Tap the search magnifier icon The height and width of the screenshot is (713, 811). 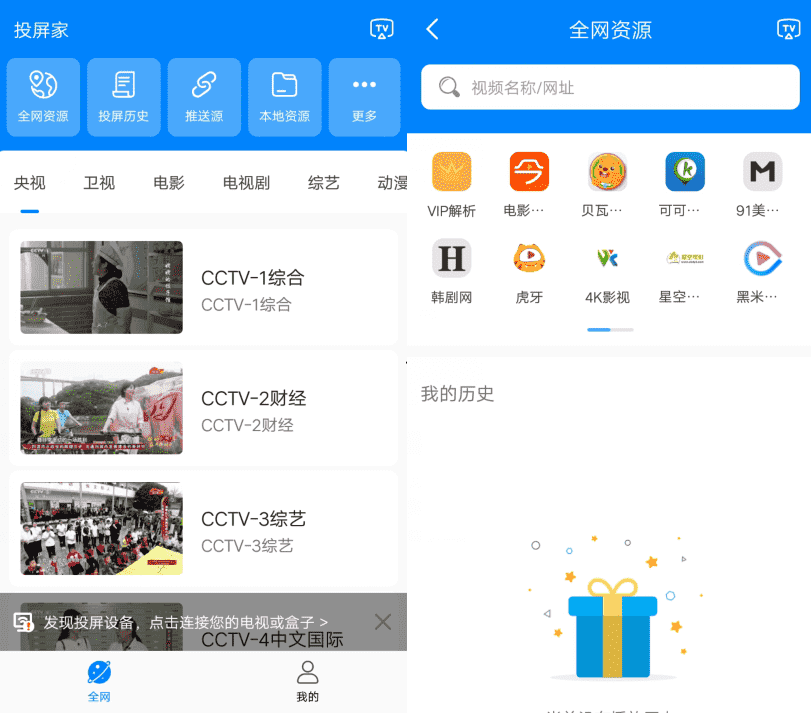click(x=449, y=87)
